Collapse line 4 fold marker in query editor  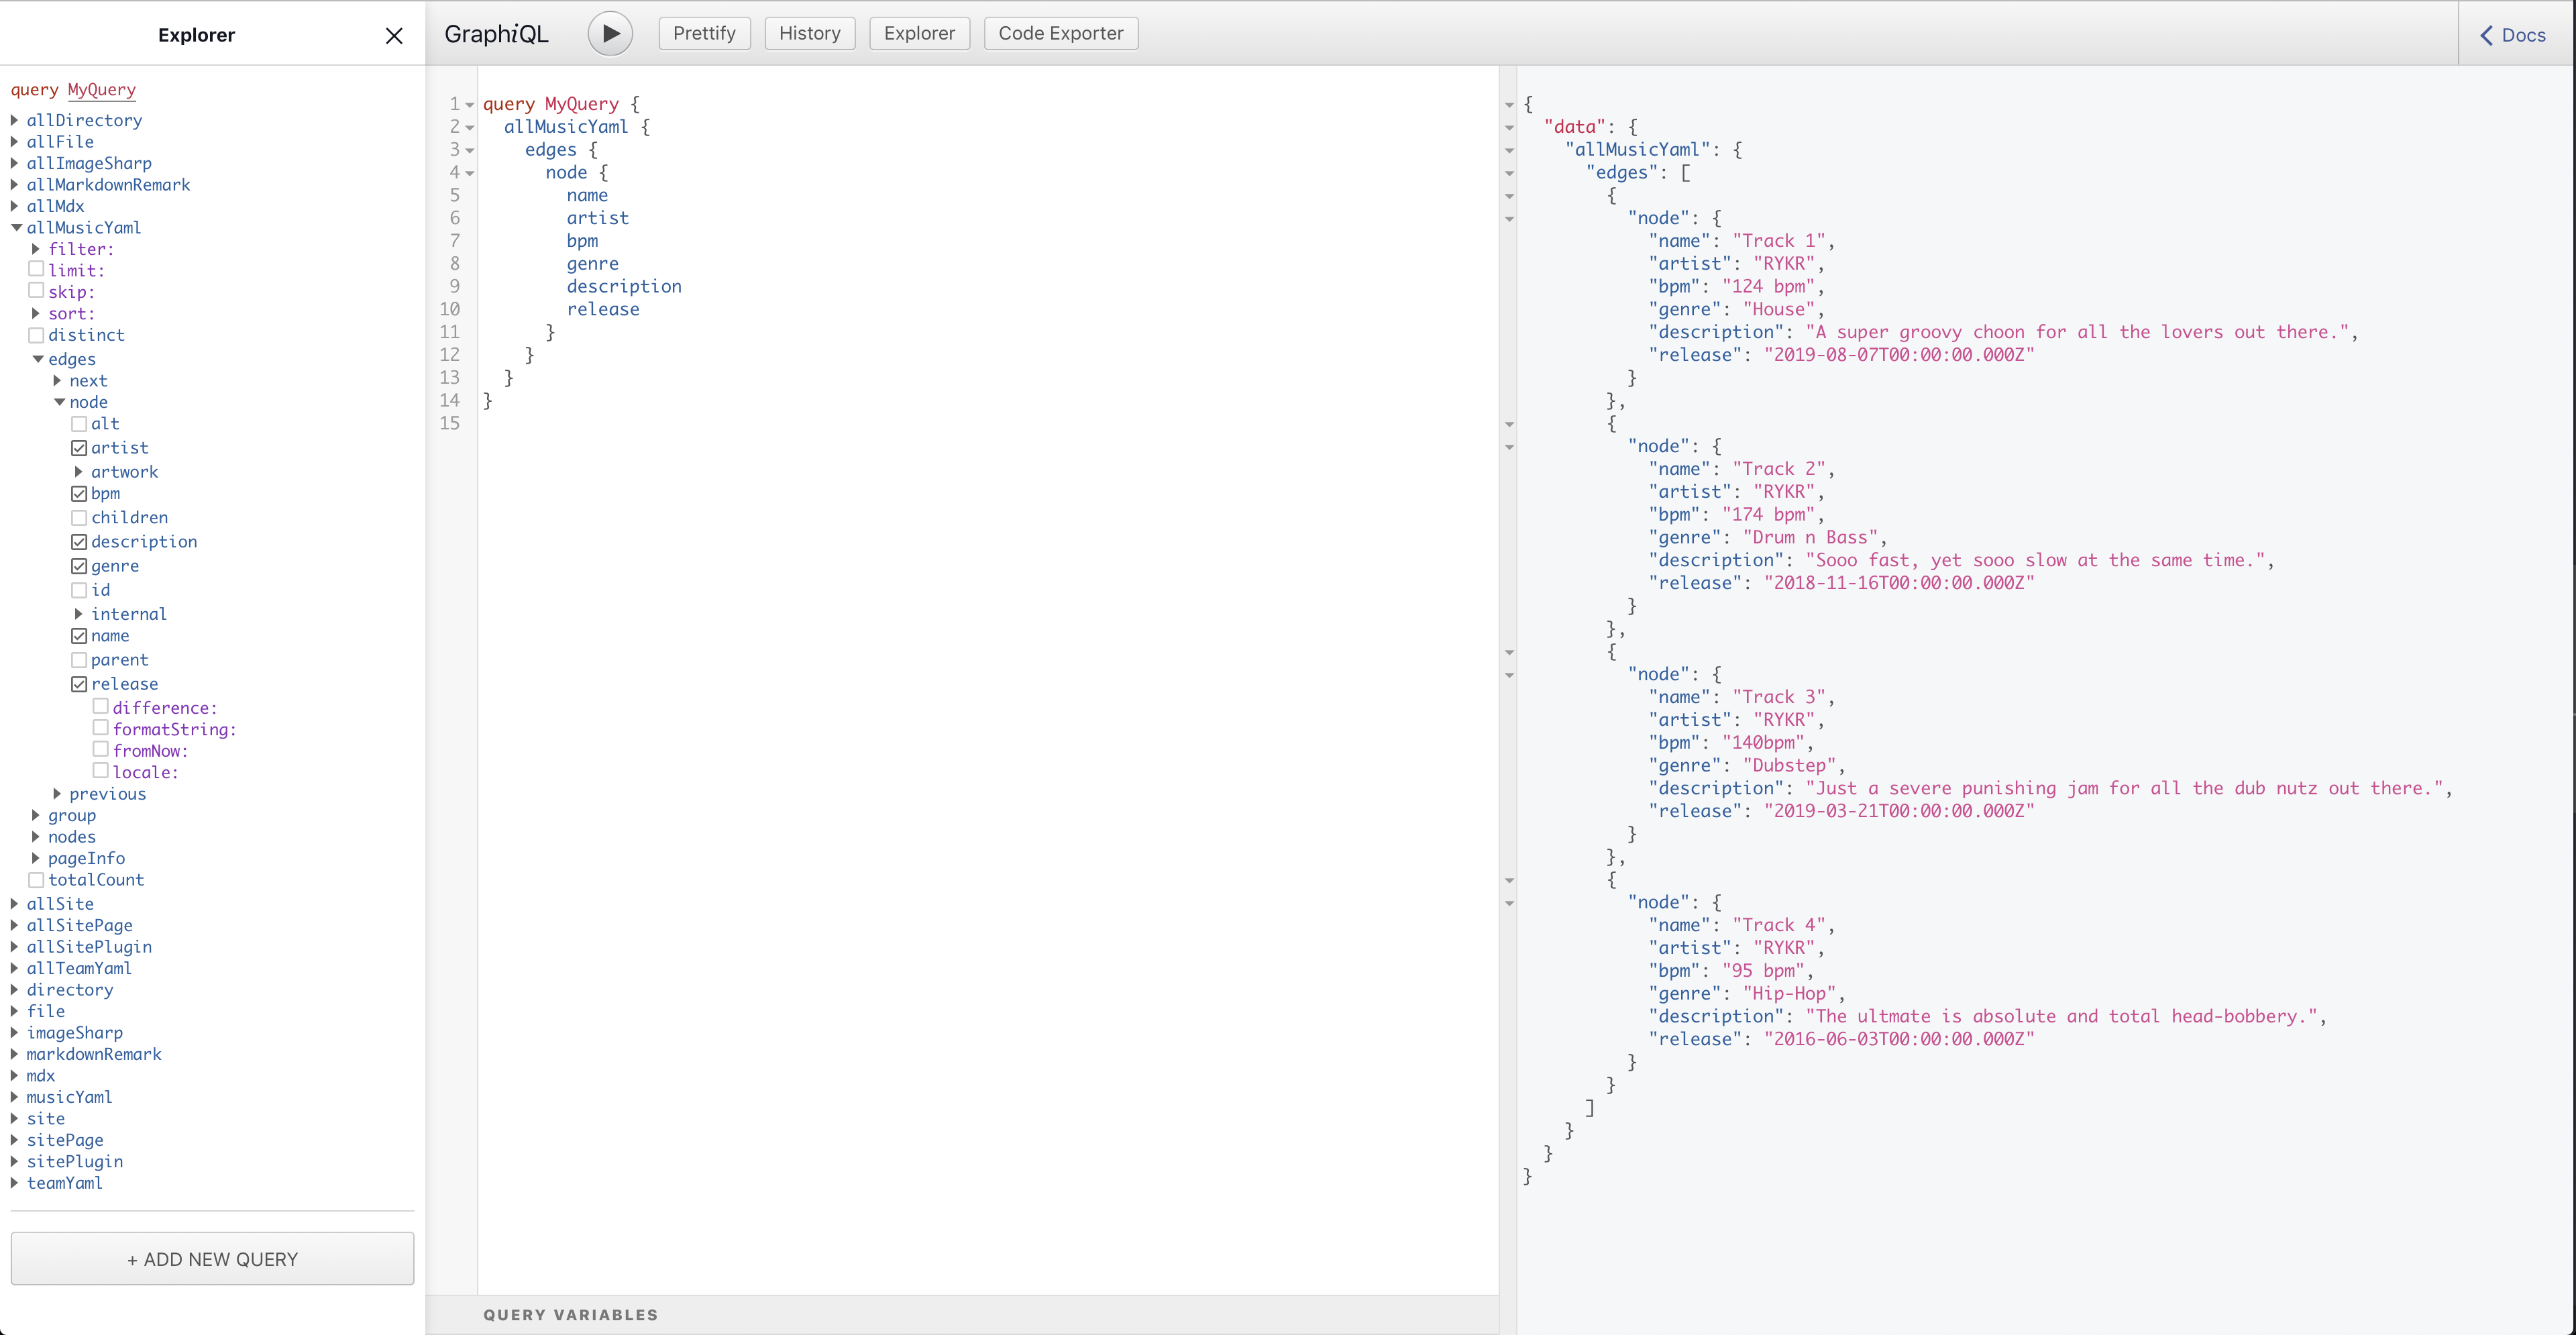469,172
